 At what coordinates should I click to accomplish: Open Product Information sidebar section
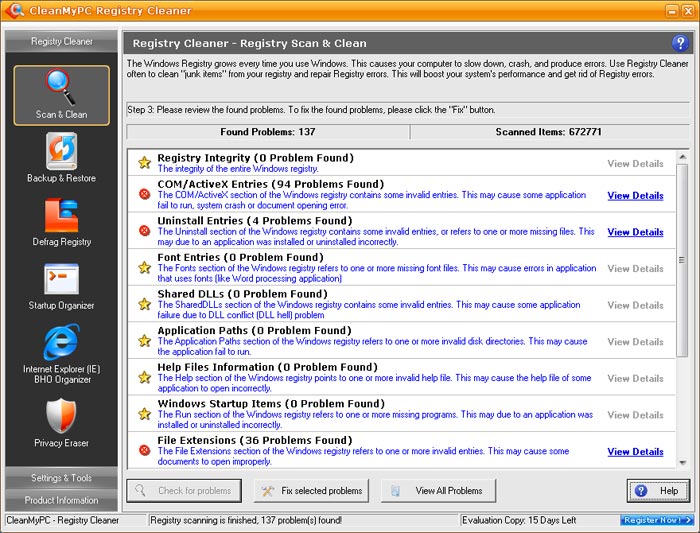pos(62,500)
